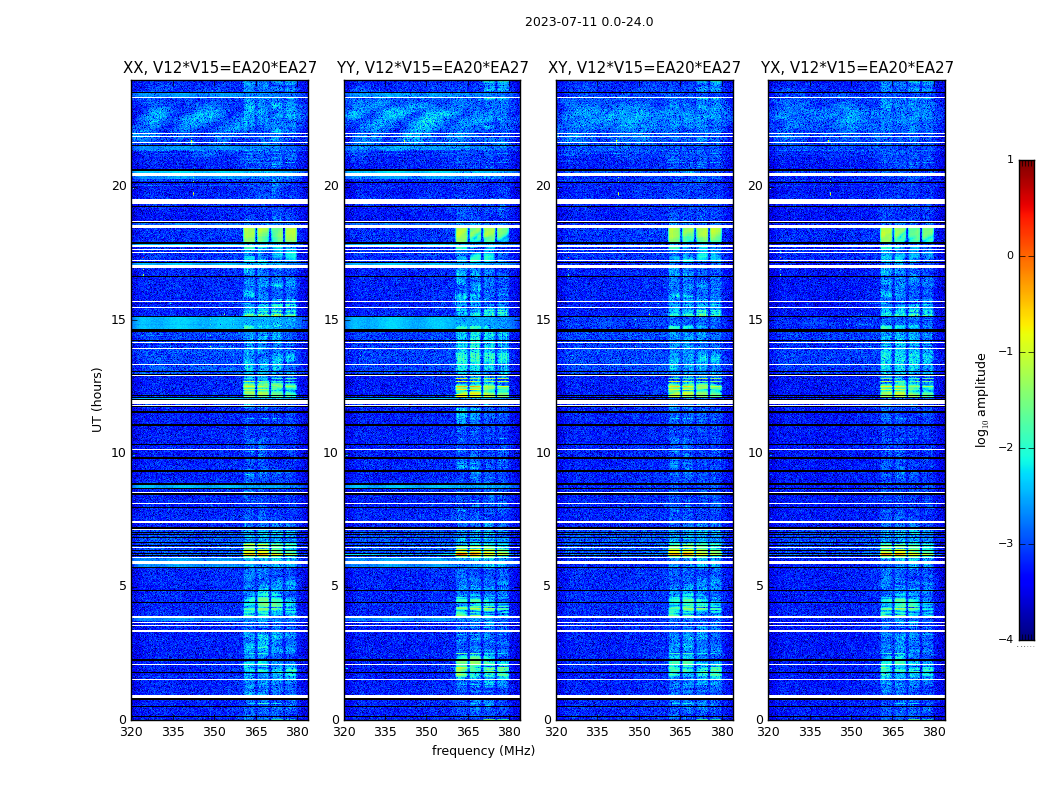Viewport: 1050px width, 800px height.
Task: Click the UT (hours) axis label
Action: (97, 400)
